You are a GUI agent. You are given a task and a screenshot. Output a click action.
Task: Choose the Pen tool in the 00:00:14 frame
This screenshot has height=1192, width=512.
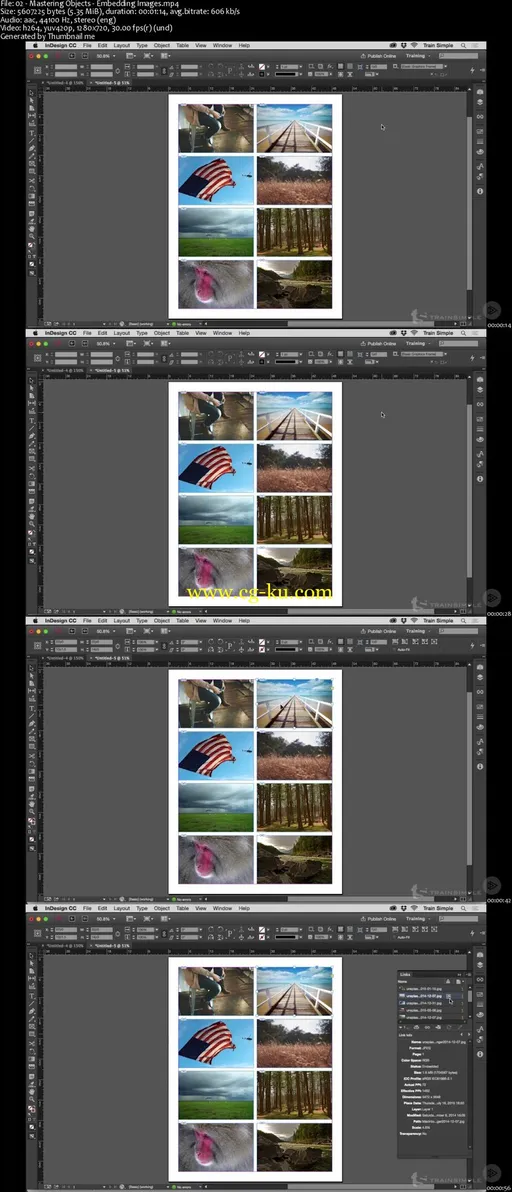point(33,148)
